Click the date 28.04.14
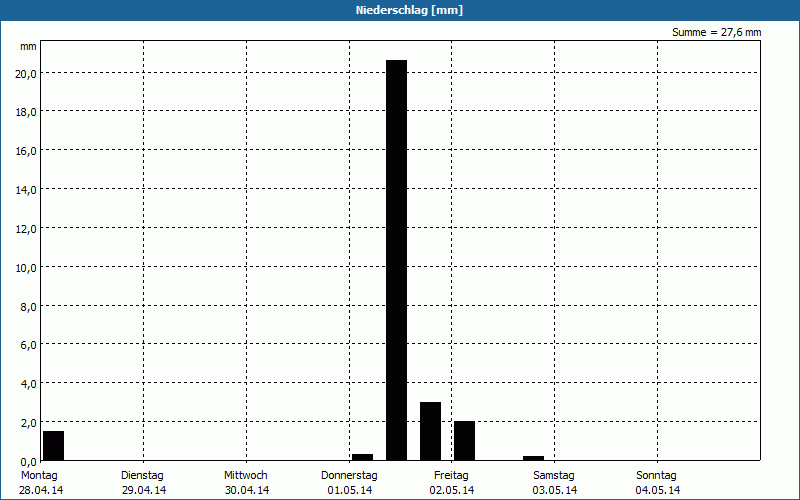This screenshot has height=500, width=800. pyautogui.click(x=41, y=490)
